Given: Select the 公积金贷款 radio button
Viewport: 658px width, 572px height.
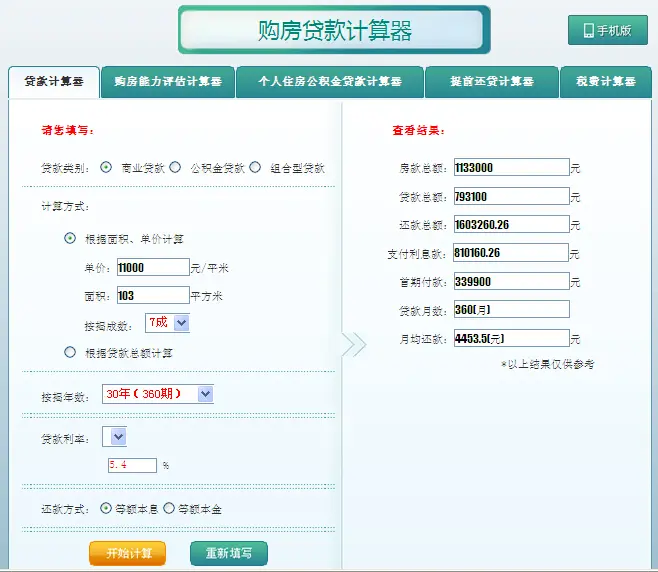Looking at the screenshot, I should 175,167.
